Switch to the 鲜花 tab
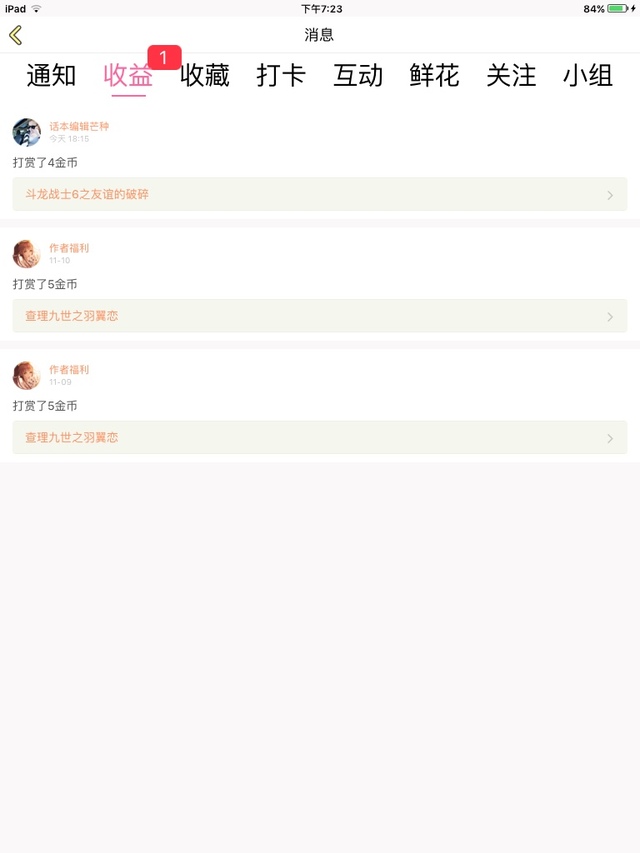This screenshot has width=640, height=853. click(434, 75)
